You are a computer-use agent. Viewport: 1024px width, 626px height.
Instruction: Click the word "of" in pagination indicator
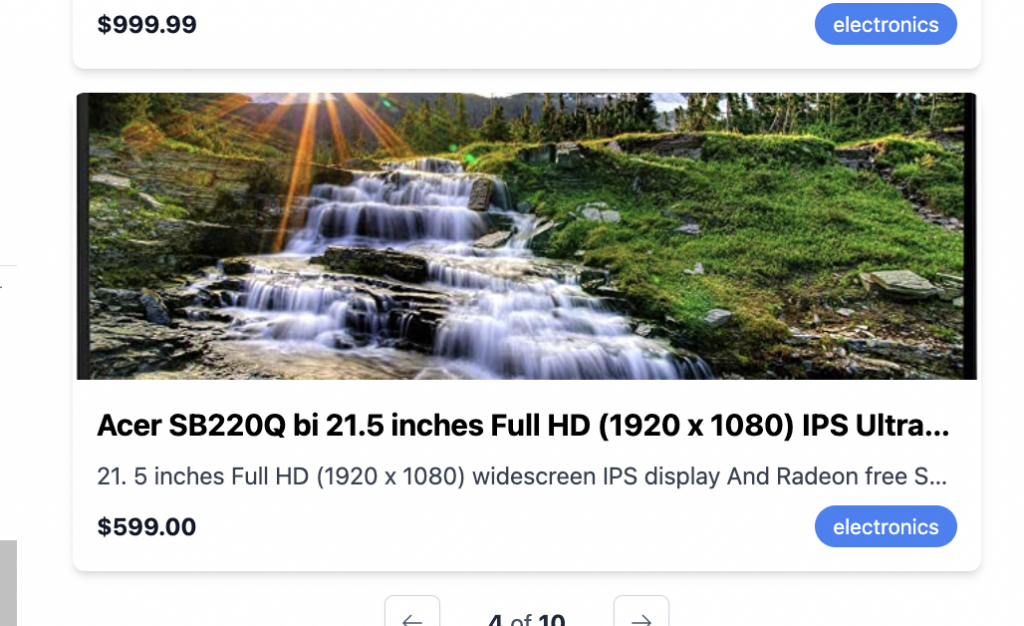[x=520, y=619]
